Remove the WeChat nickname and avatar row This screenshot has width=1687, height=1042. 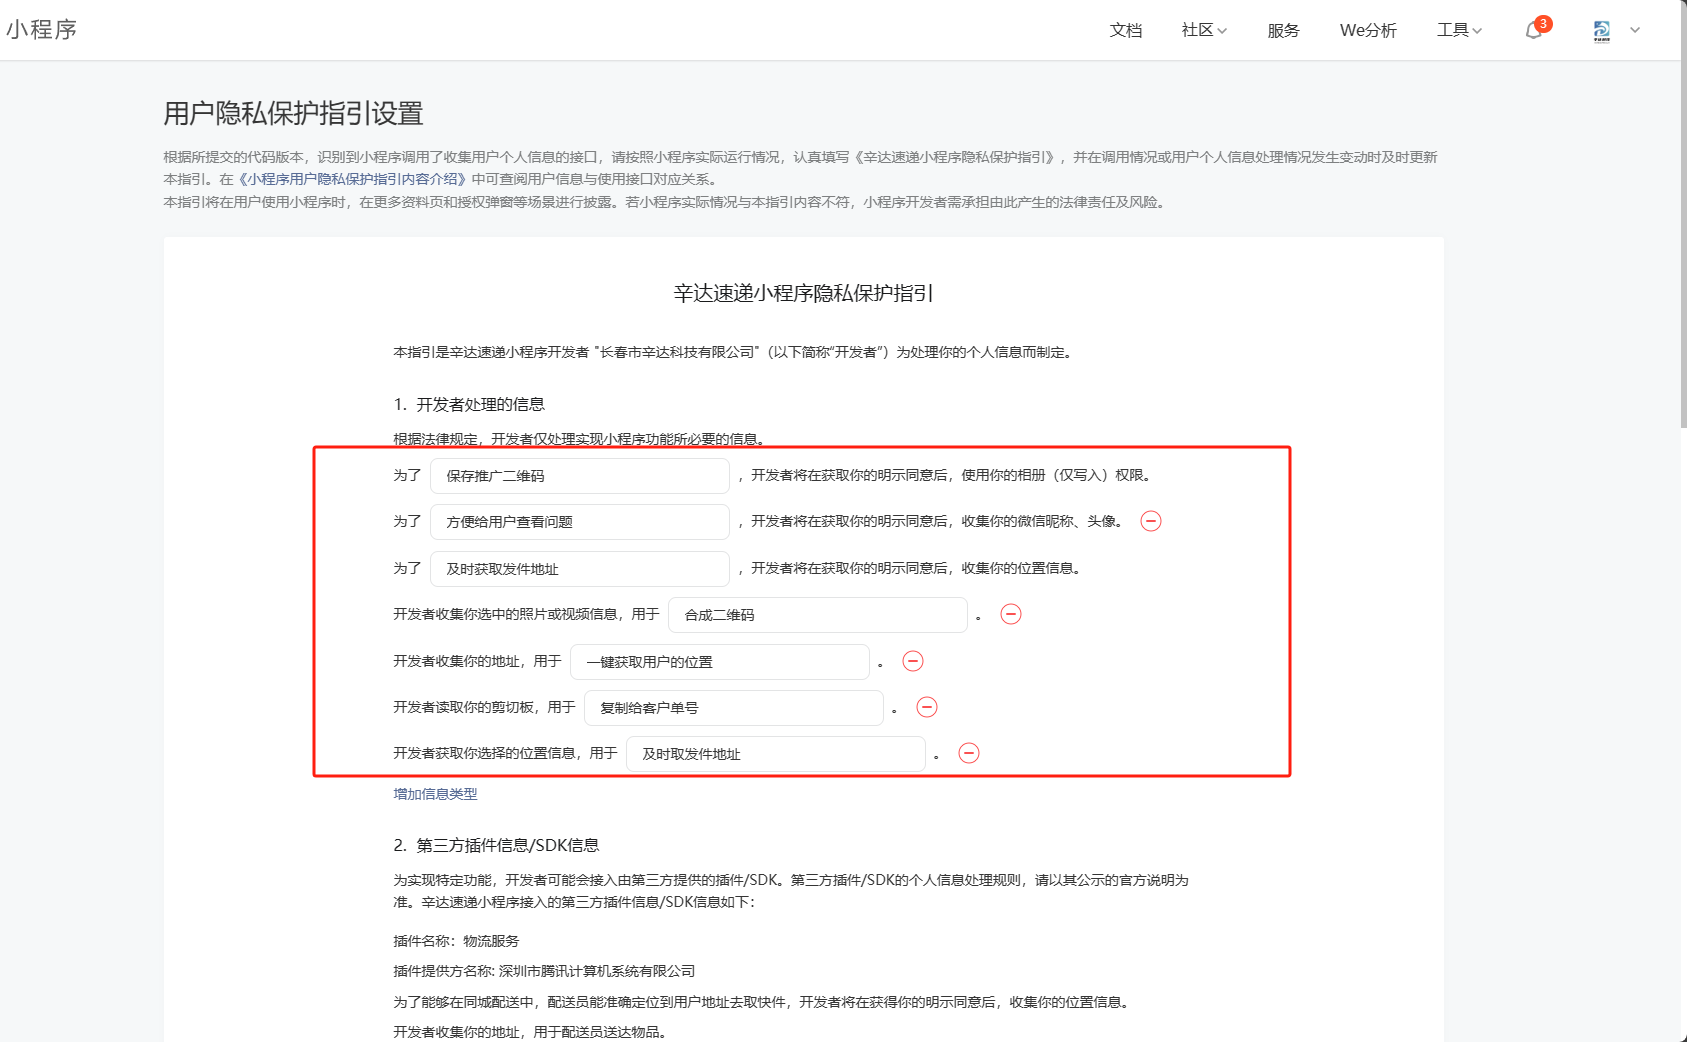coord(1151,521)
